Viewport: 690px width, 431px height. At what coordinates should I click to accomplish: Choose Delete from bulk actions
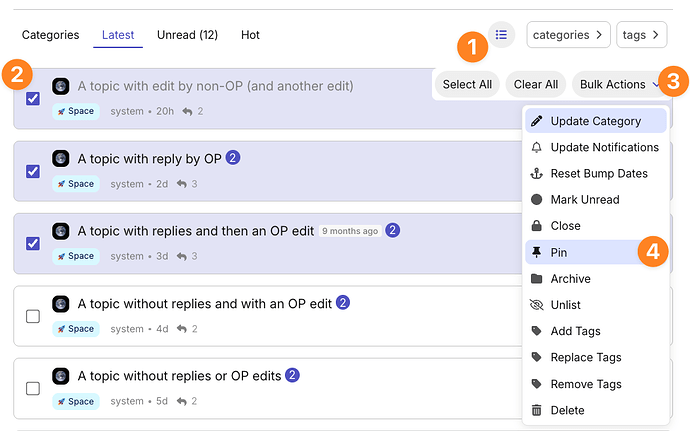coord(596,410)
